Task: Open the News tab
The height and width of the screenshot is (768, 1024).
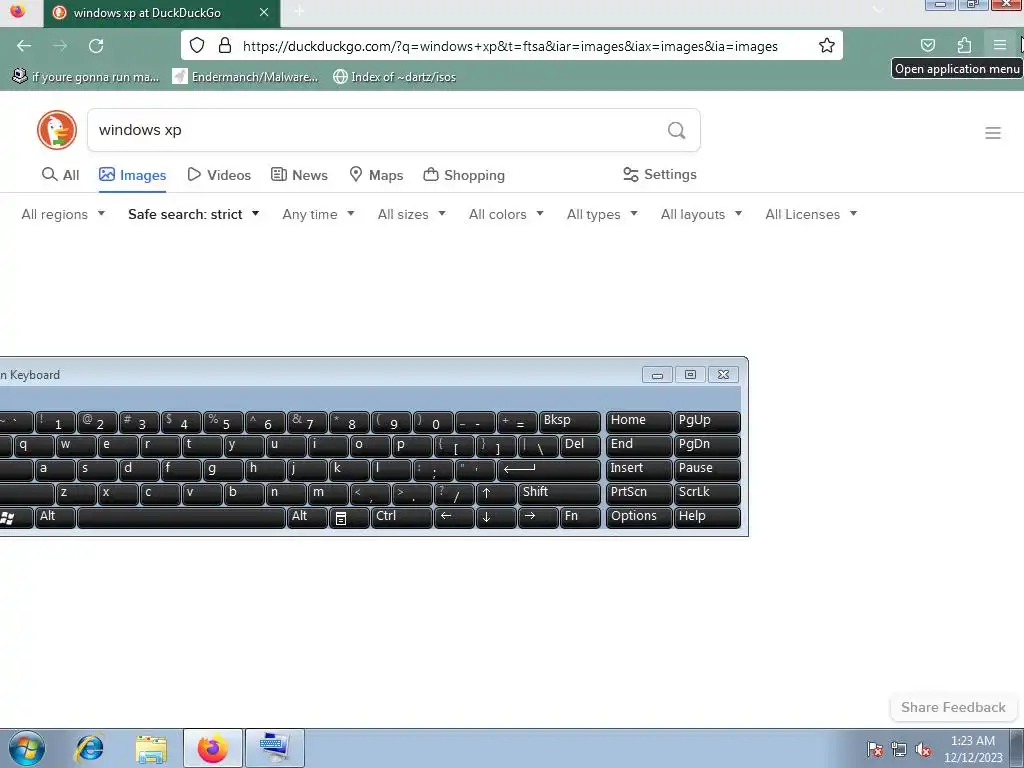Action: (x=299, y=175)
